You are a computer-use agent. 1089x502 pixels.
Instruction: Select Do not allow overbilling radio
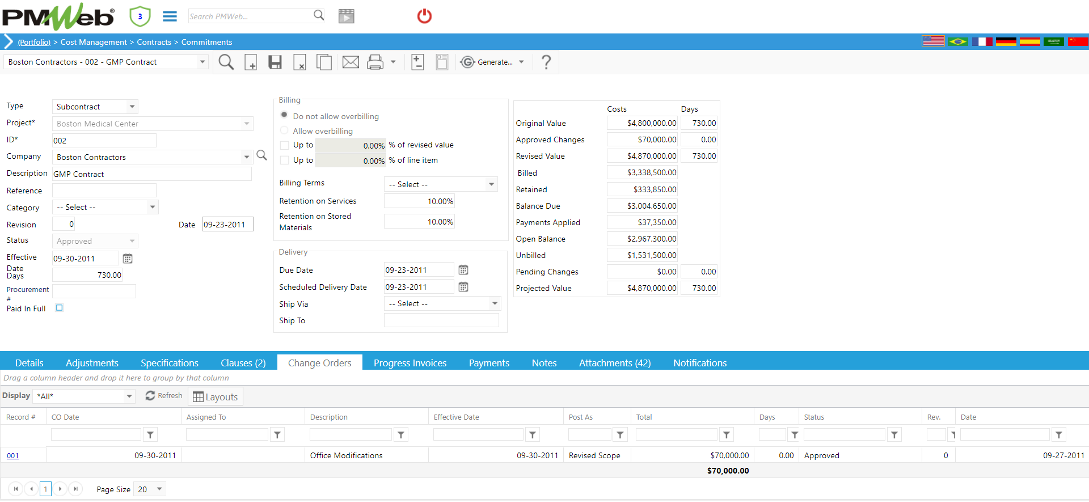click(284, 116)
